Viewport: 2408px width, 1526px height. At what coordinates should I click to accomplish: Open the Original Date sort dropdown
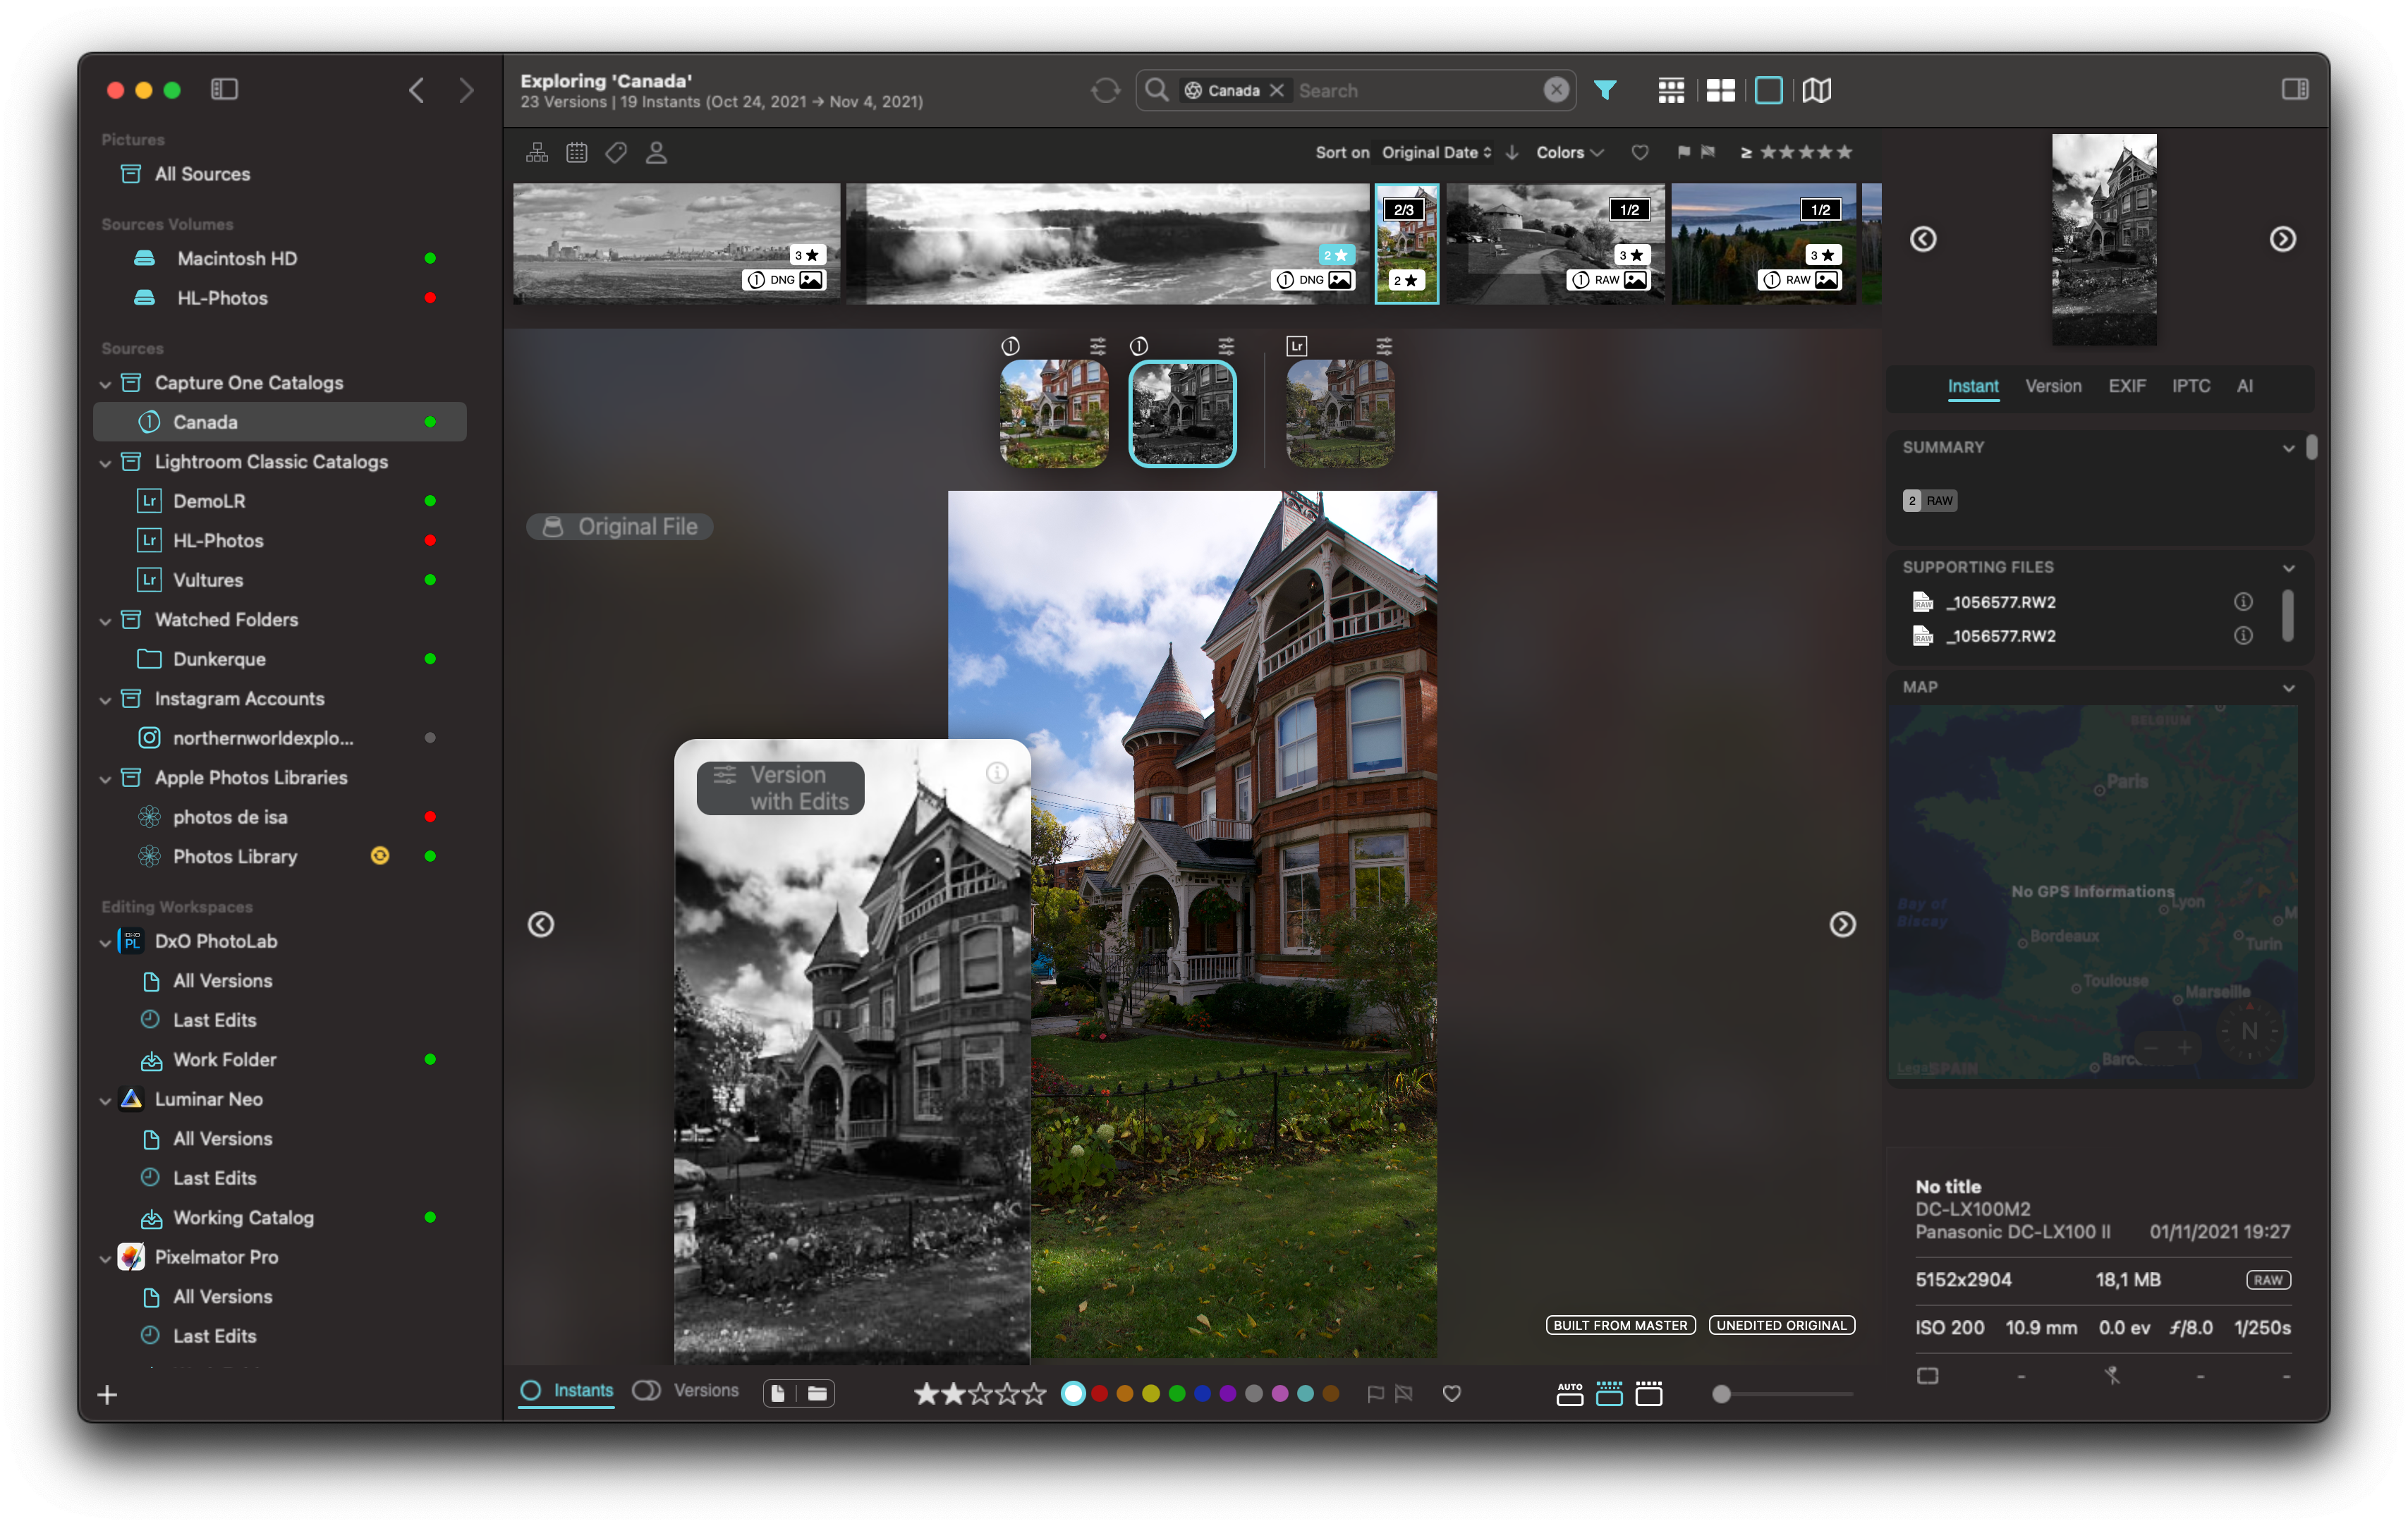pos(1437,153)
